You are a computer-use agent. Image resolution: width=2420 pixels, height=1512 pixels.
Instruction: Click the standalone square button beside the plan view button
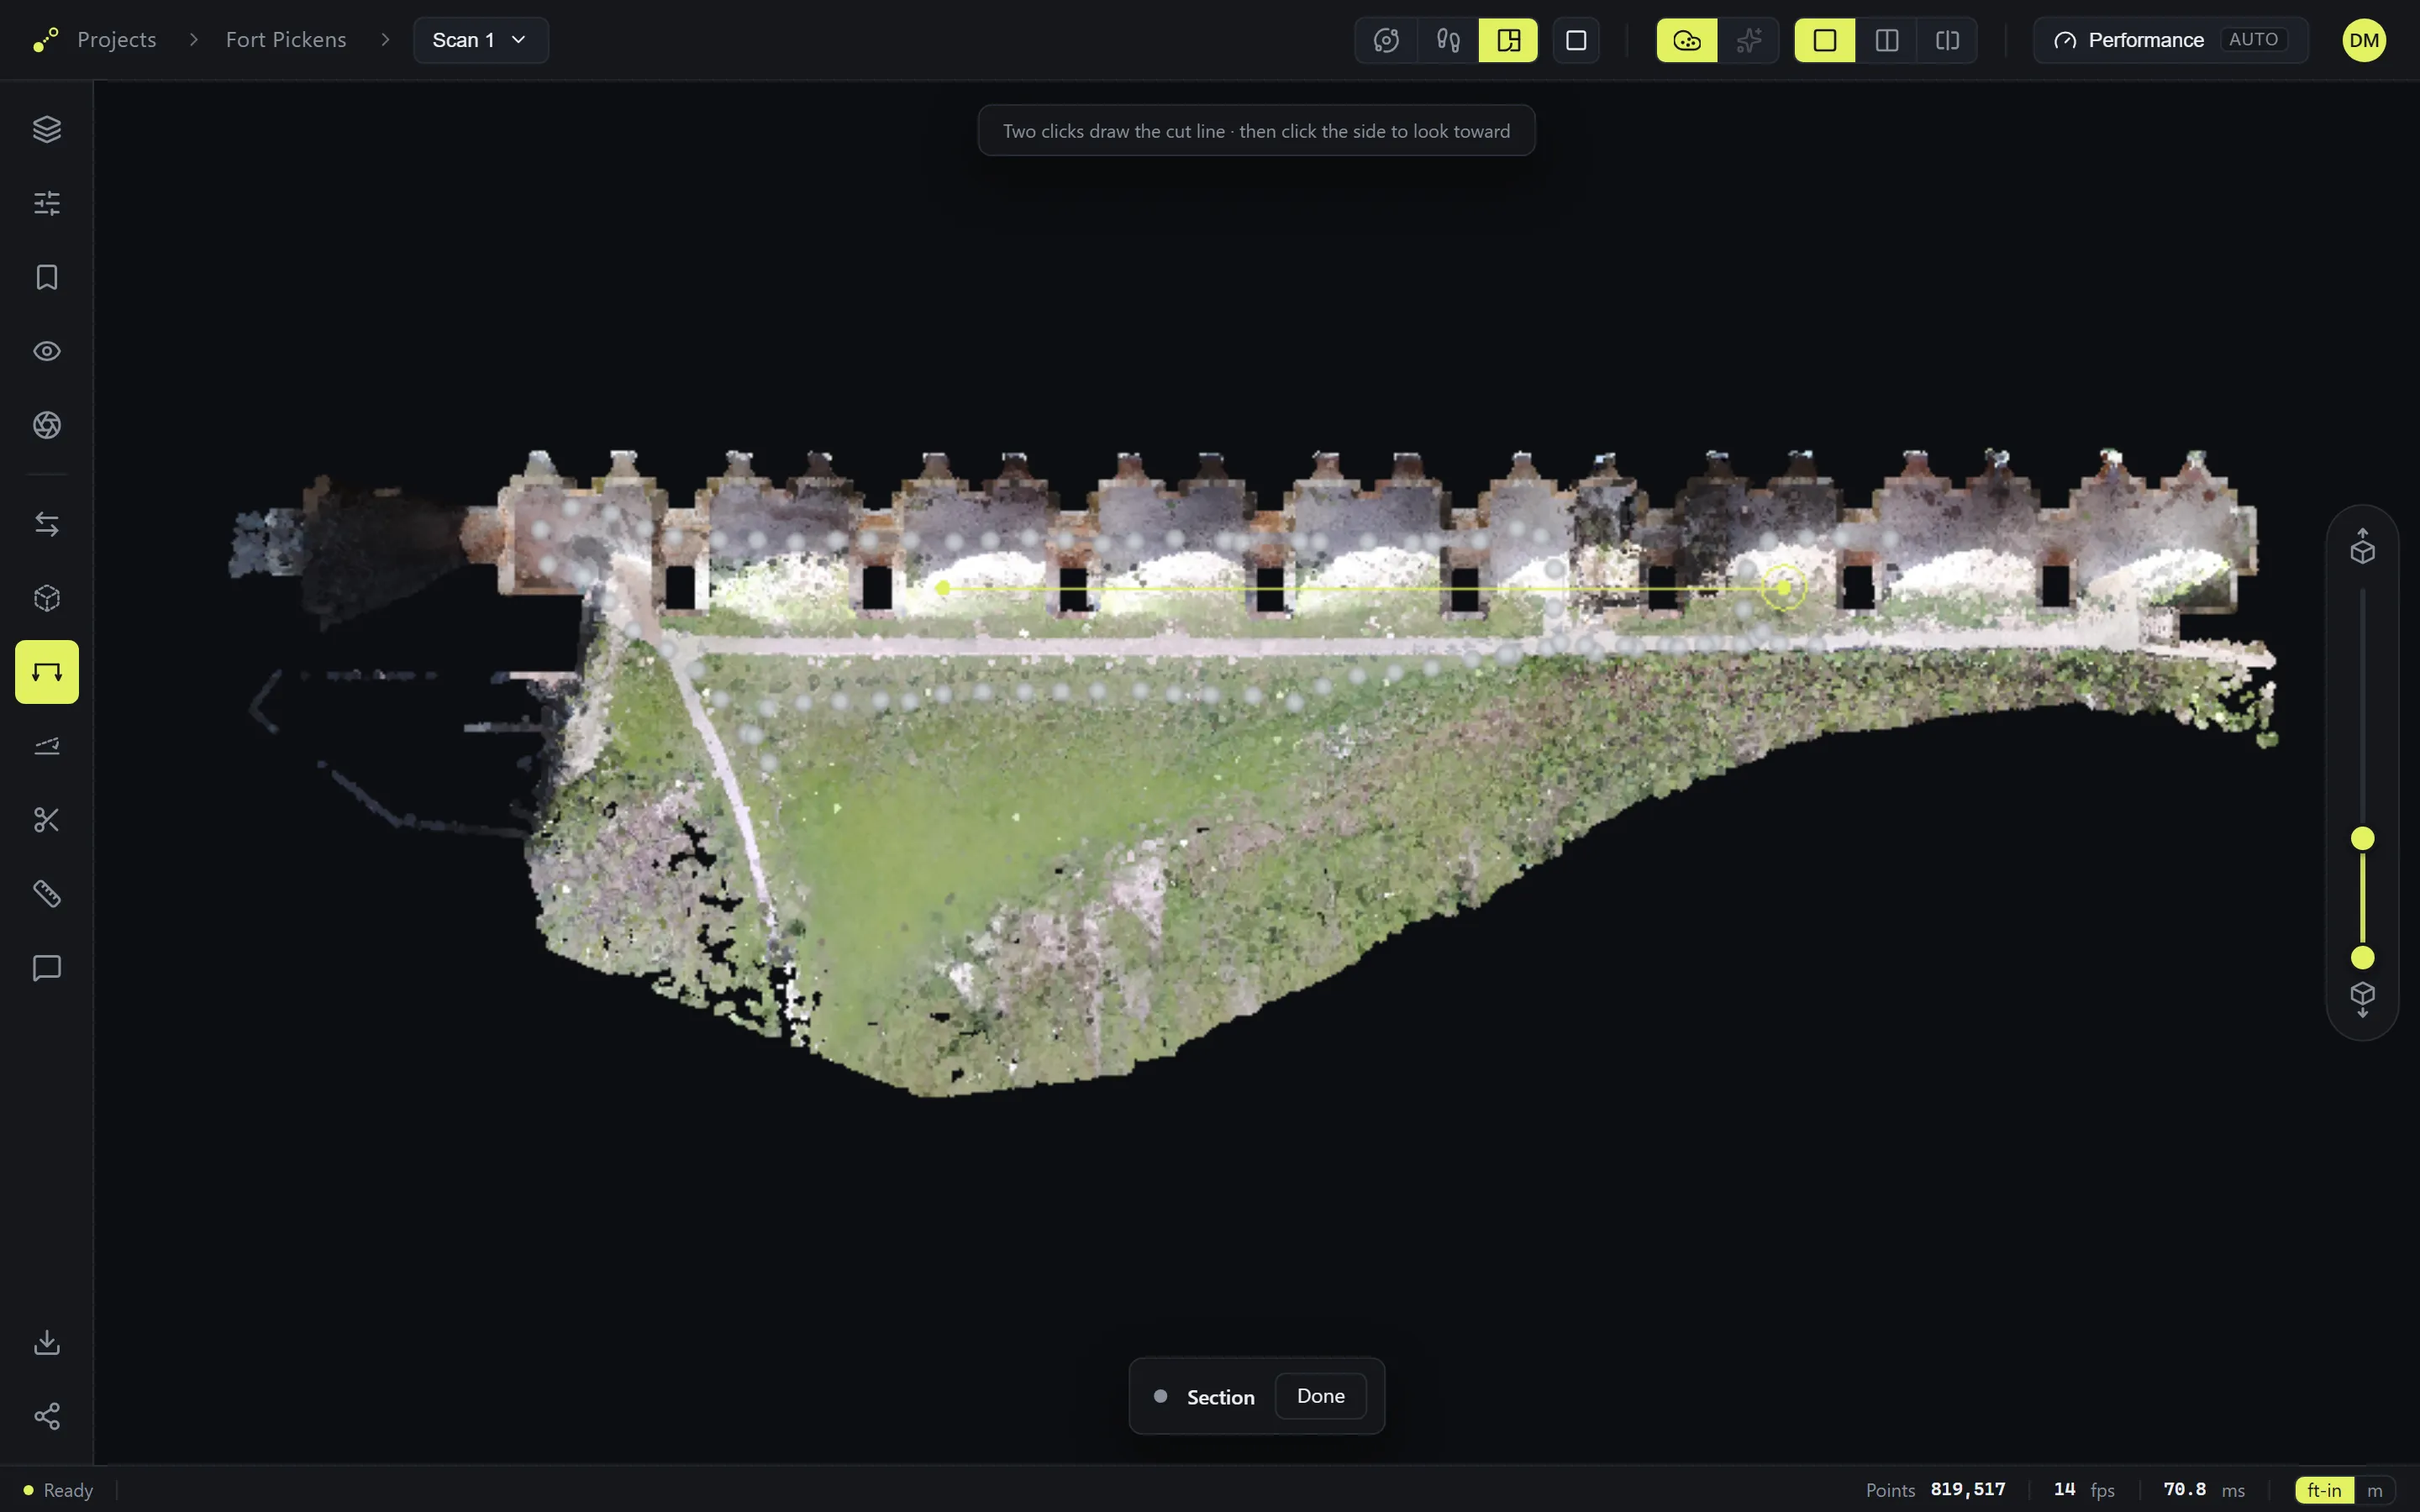[1576, 40]
